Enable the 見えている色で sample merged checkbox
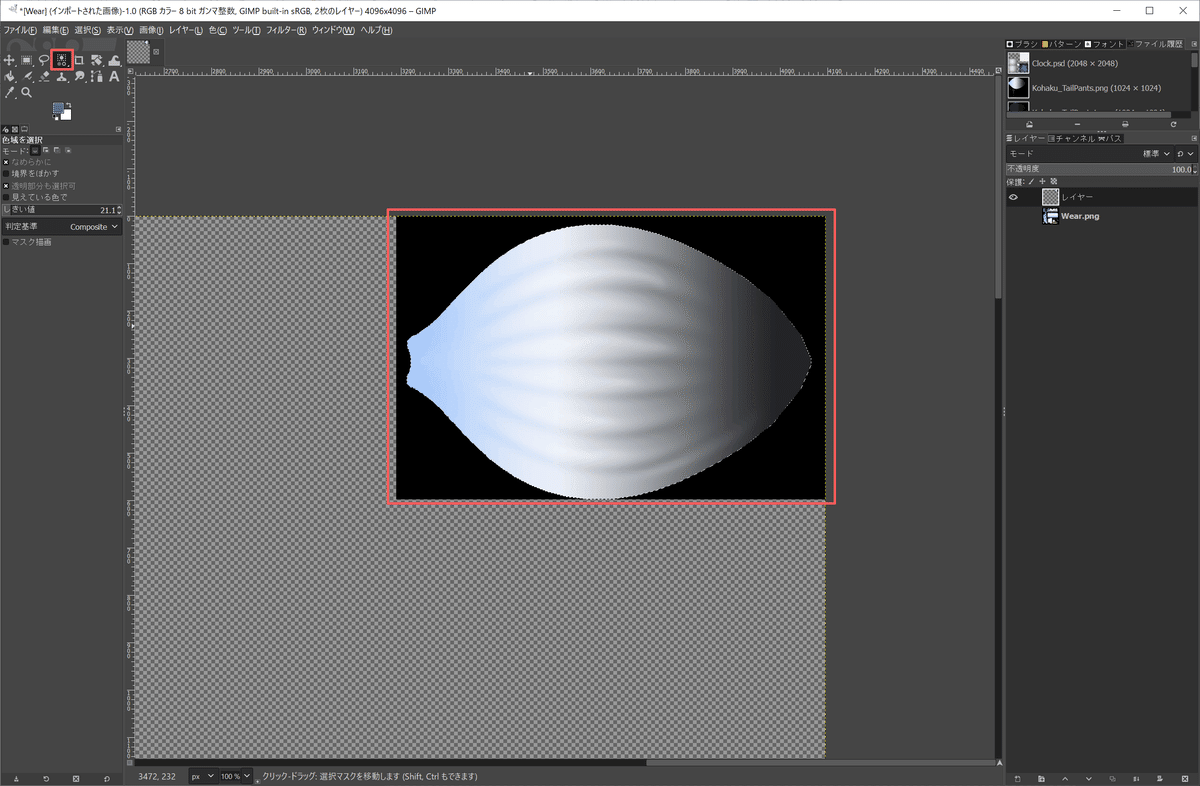 click(x=6, y=198)
